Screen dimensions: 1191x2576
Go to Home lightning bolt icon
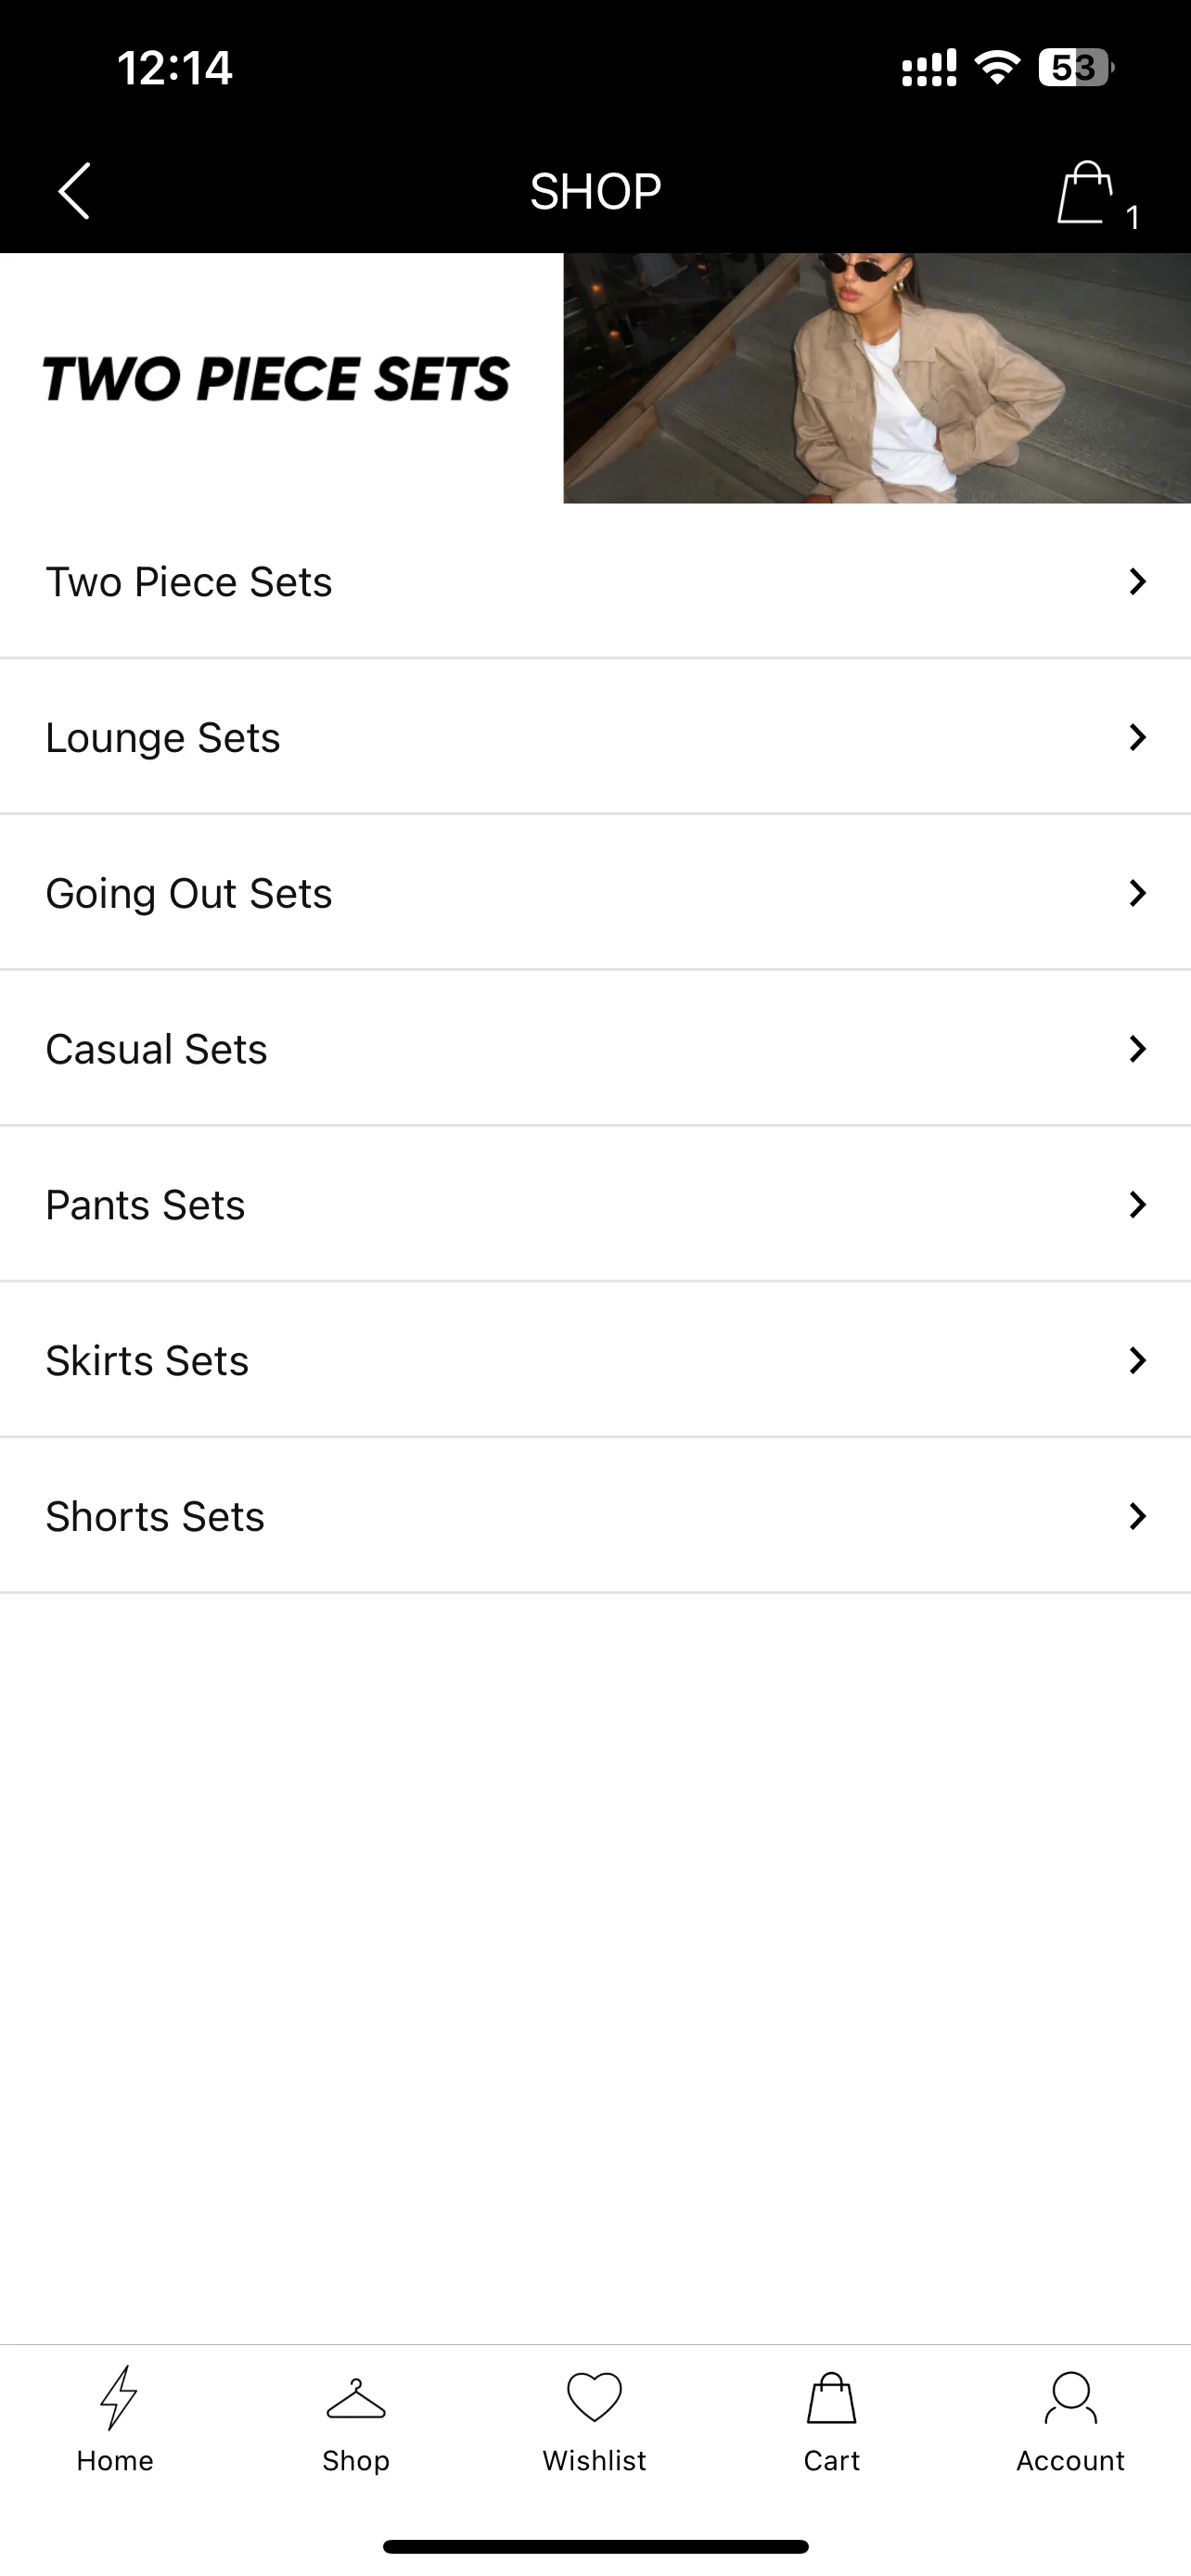click(118, 2397)
